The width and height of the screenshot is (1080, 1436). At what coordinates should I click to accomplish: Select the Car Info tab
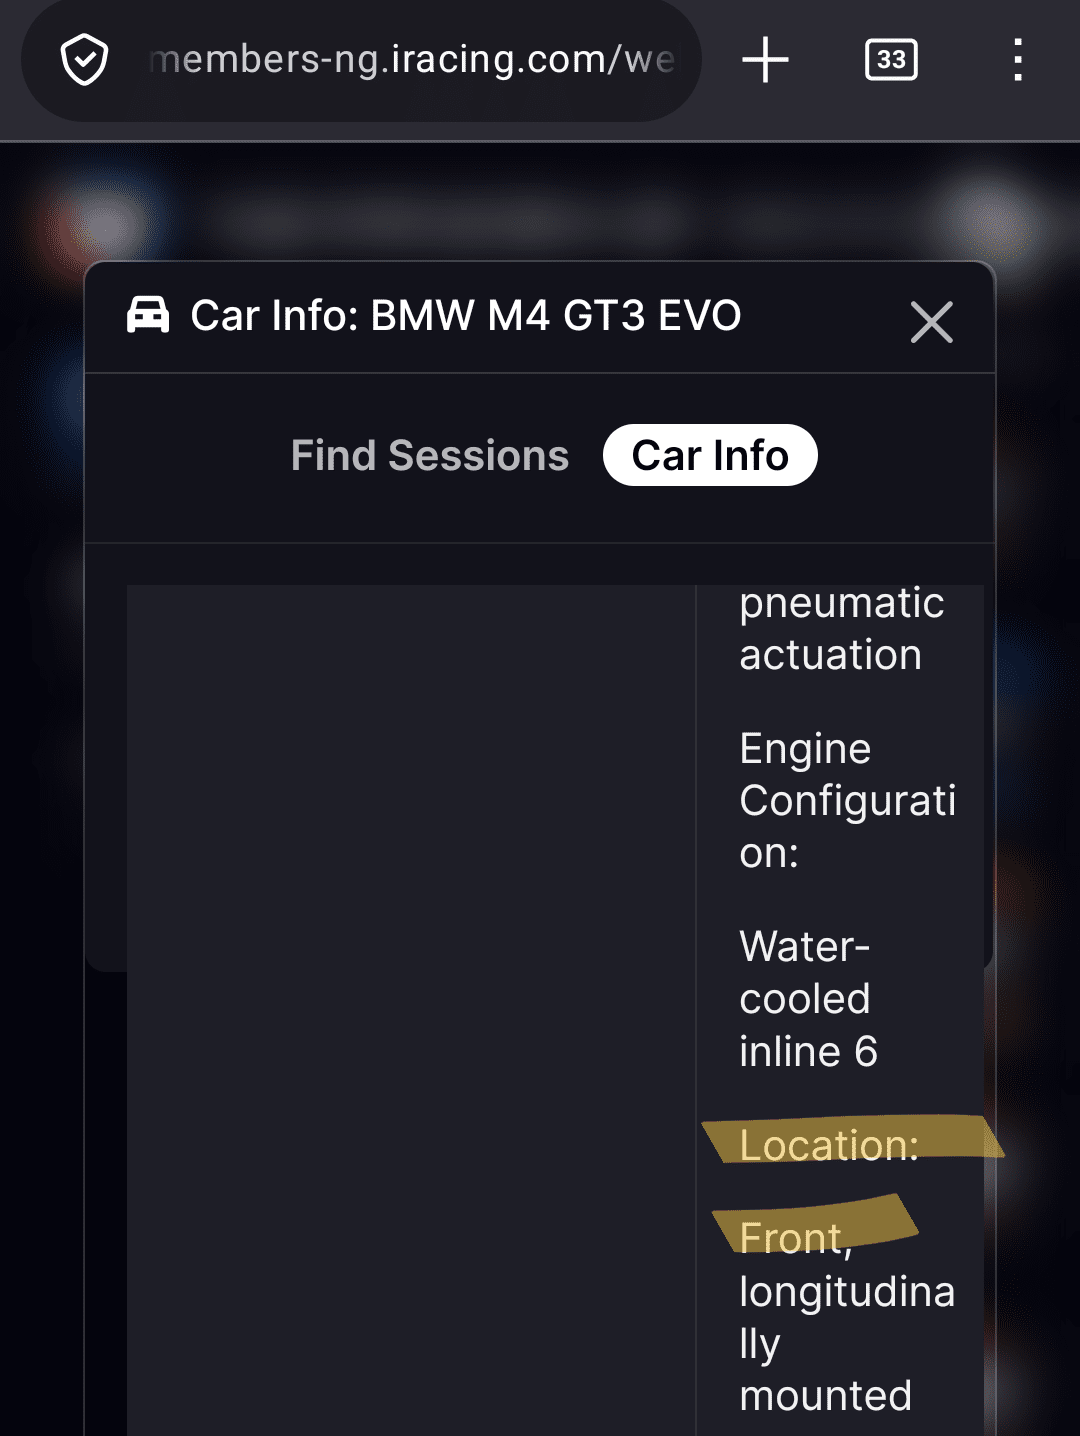[x=710, y=456]
